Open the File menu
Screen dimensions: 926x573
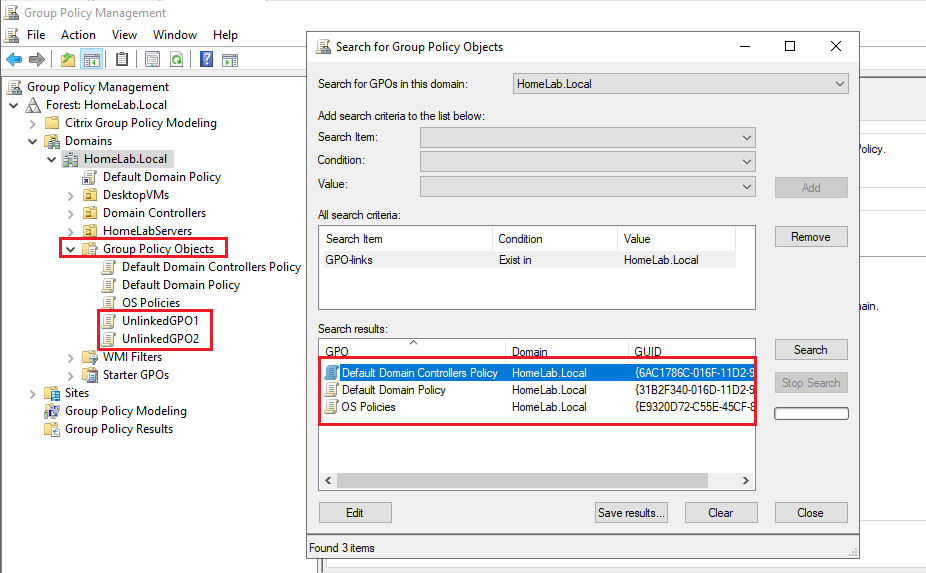pos(36,35)
